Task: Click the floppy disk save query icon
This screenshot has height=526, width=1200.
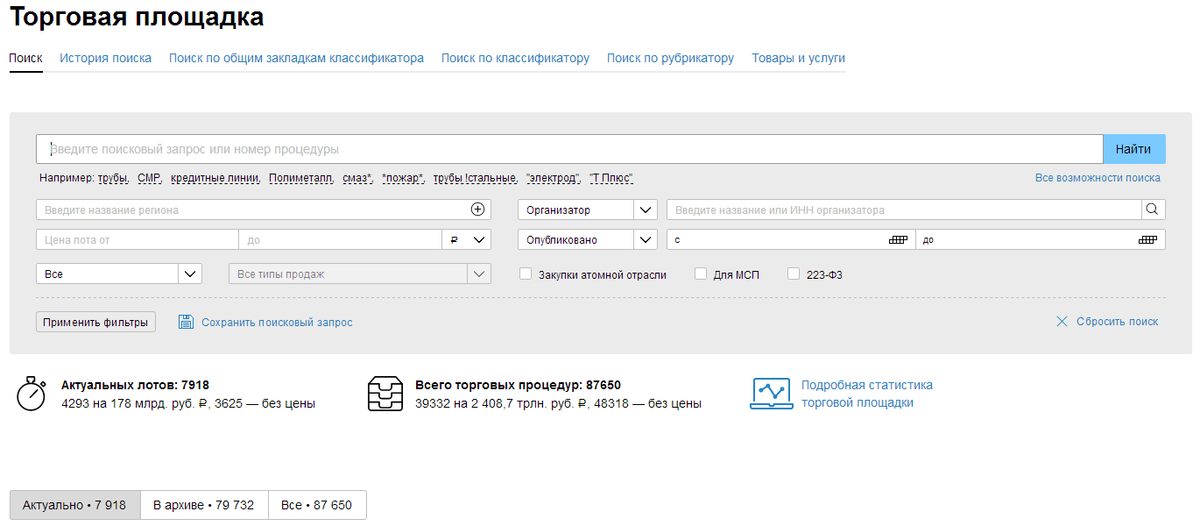Action: coord(185,322)
